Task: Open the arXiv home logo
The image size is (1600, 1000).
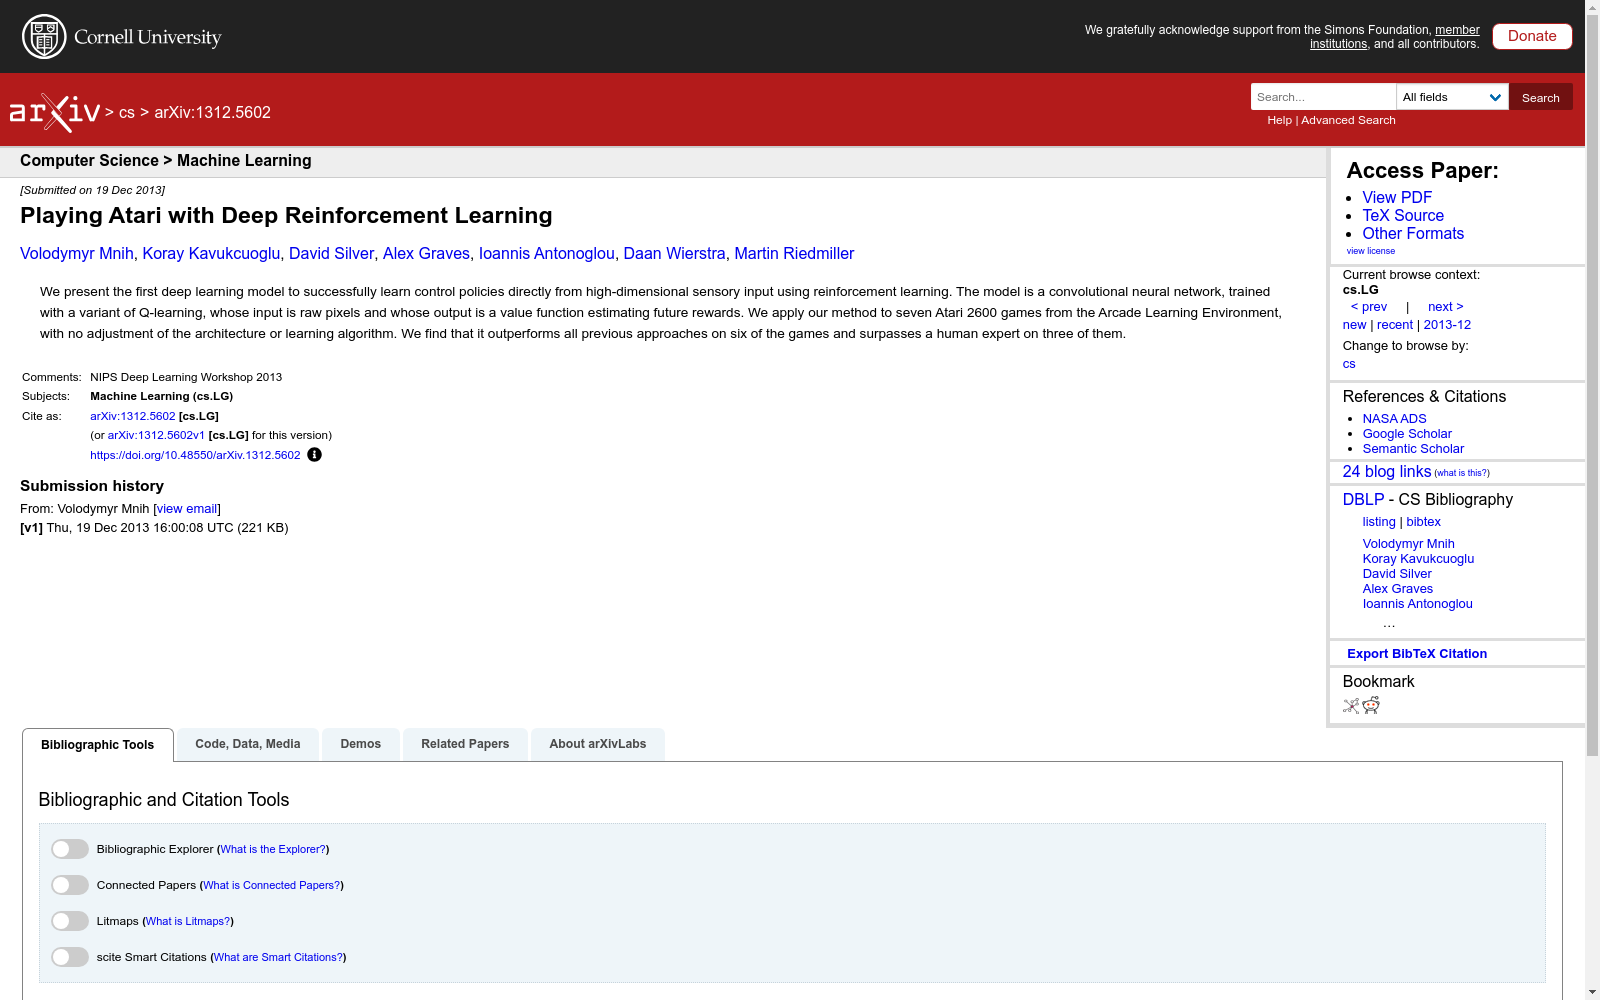Action: coord(55,113)
